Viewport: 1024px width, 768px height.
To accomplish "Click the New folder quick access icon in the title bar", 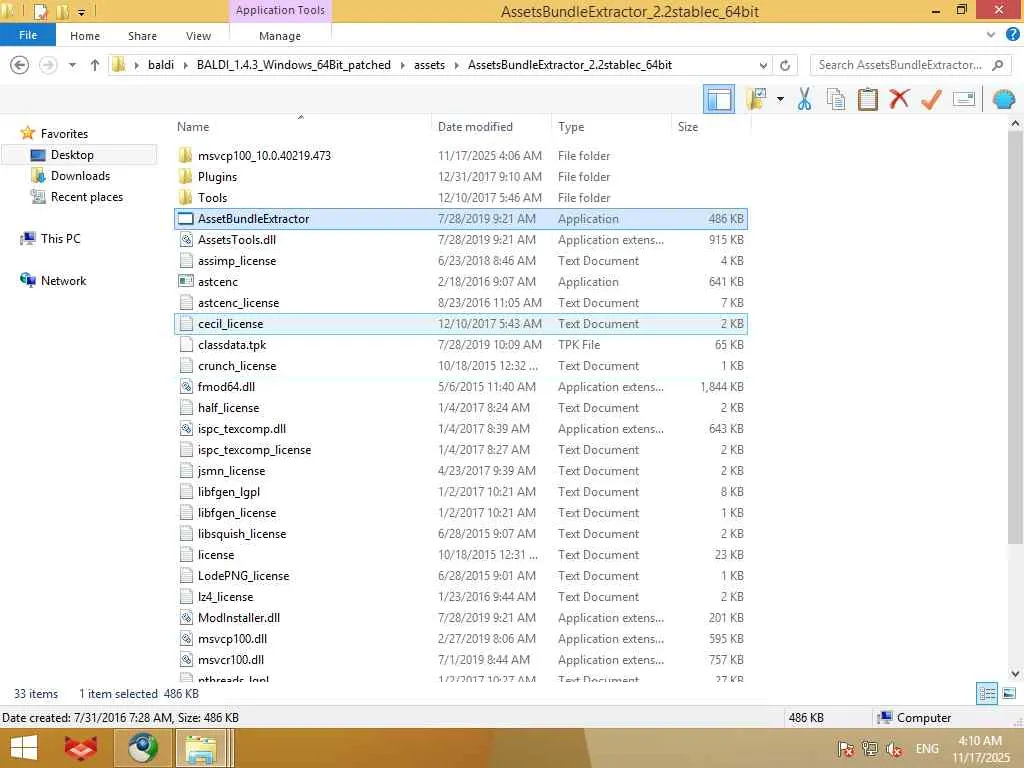I will [x=63, y=11].
